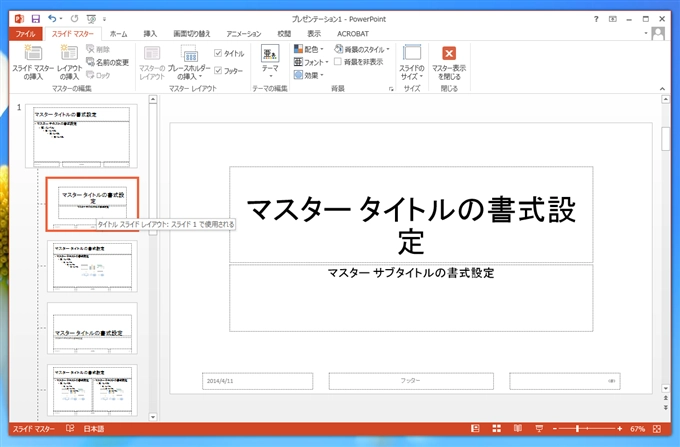Open the アニメーション tab
This screenshot has height=447, width=680.
click(x=244, y=33)
